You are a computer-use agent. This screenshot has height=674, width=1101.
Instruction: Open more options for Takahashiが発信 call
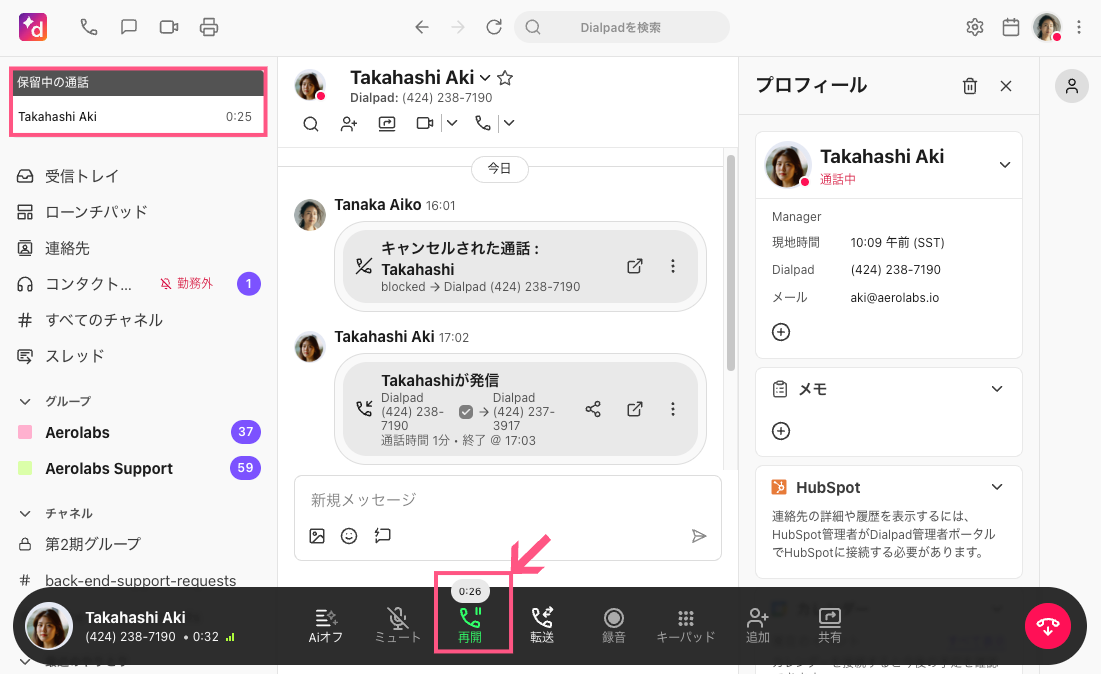tap(673, 409)
